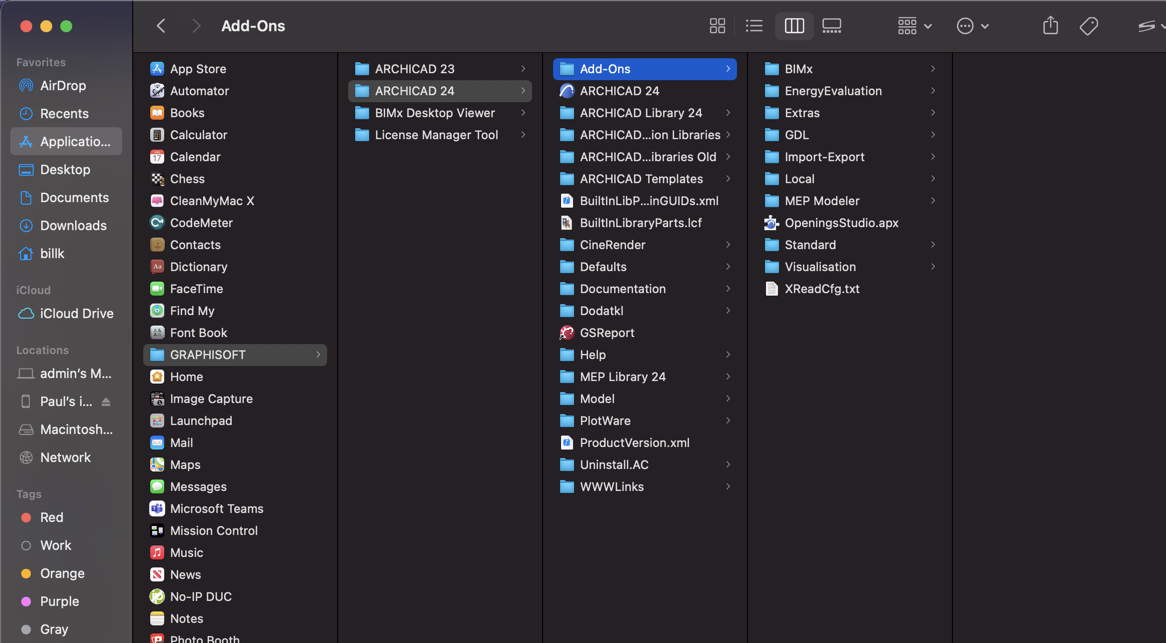This screenshot has height=643, width=1166.
Task: Select the Gray tag in sidebar
Action: click(66, 630)
